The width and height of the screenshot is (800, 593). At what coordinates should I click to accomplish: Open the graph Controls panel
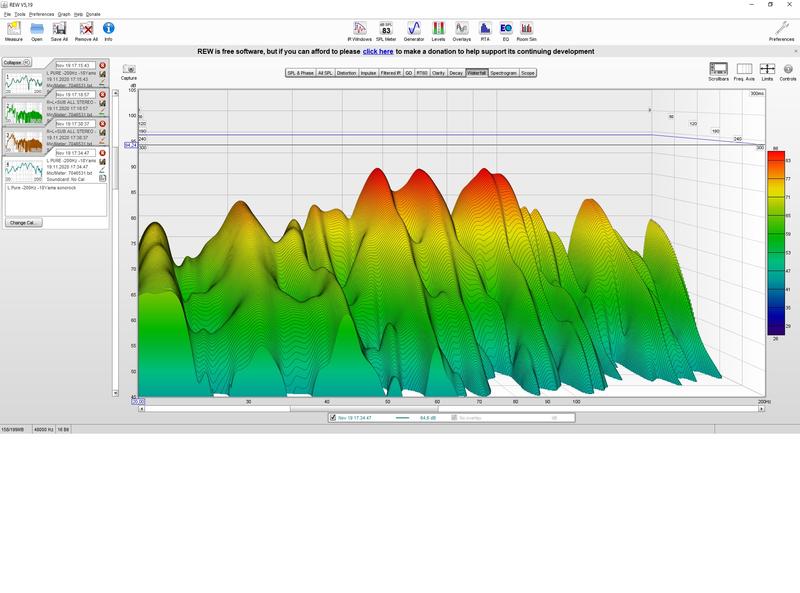(788, 71)
